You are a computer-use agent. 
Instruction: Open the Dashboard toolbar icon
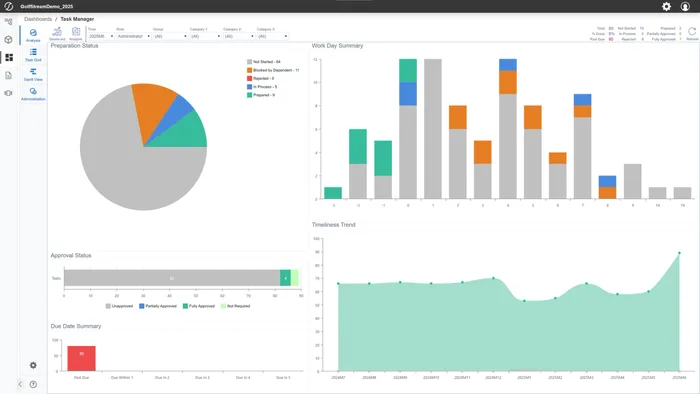[57, 33]
